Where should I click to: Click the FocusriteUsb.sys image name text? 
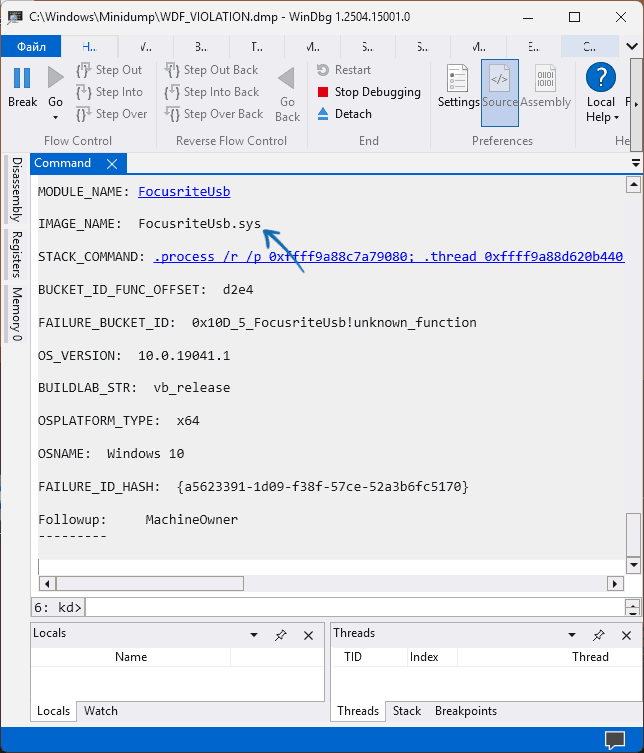(x=199, y=224)
